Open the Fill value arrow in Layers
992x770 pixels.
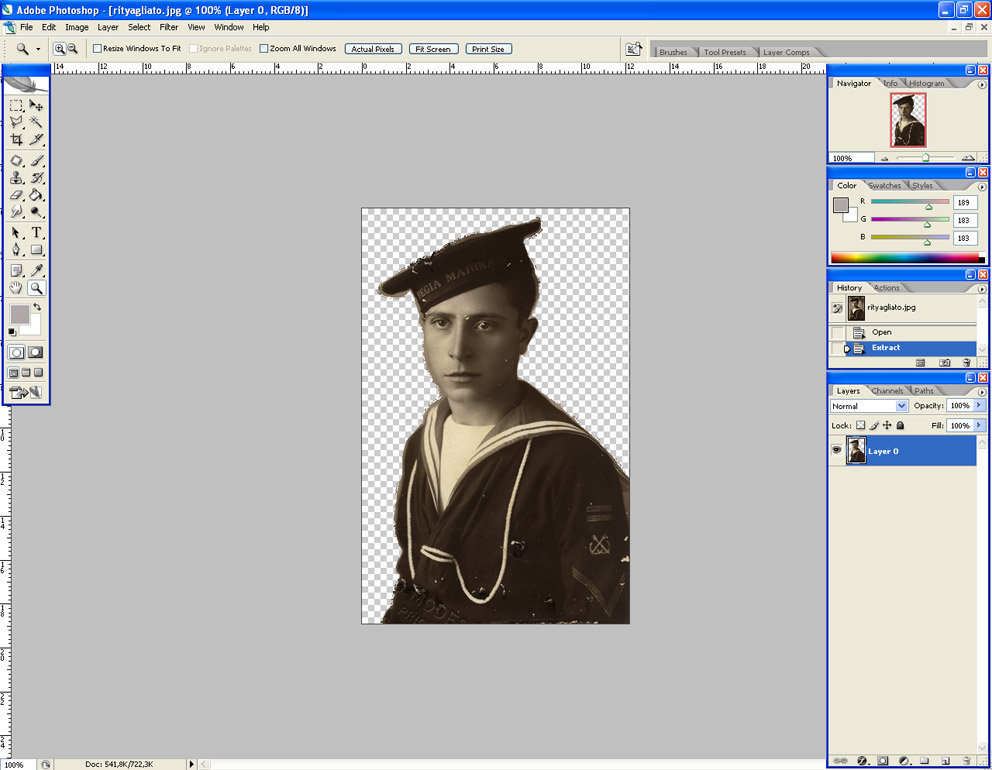[979, 425]
